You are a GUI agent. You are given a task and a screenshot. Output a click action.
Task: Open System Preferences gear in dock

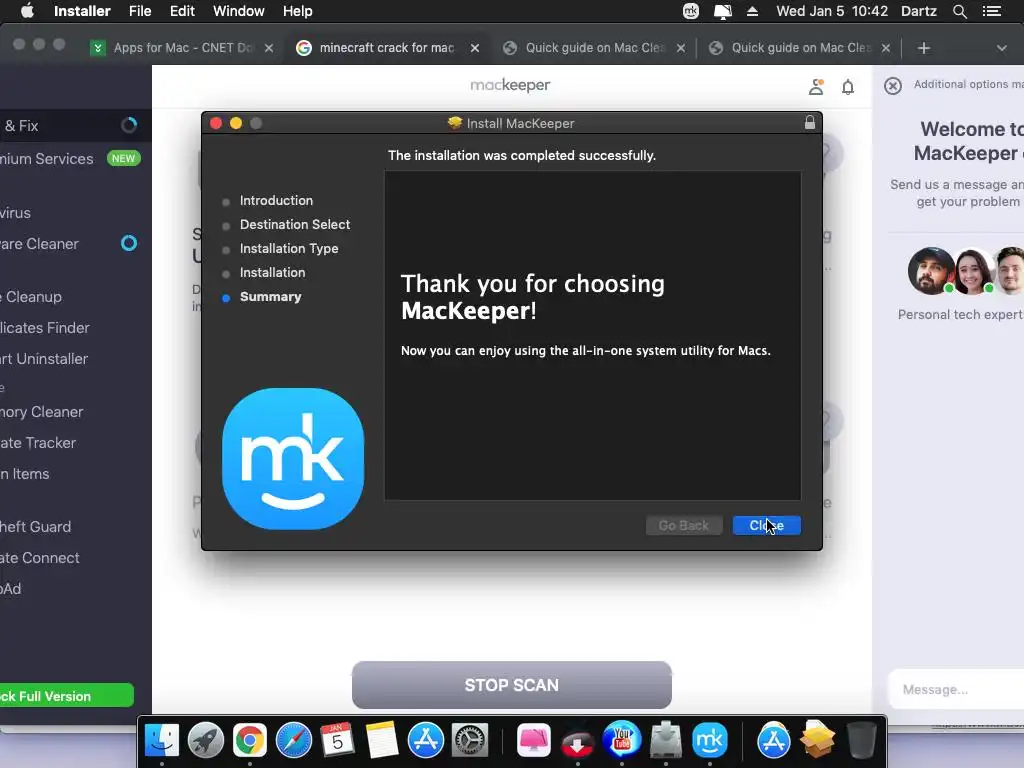(470, 741)
